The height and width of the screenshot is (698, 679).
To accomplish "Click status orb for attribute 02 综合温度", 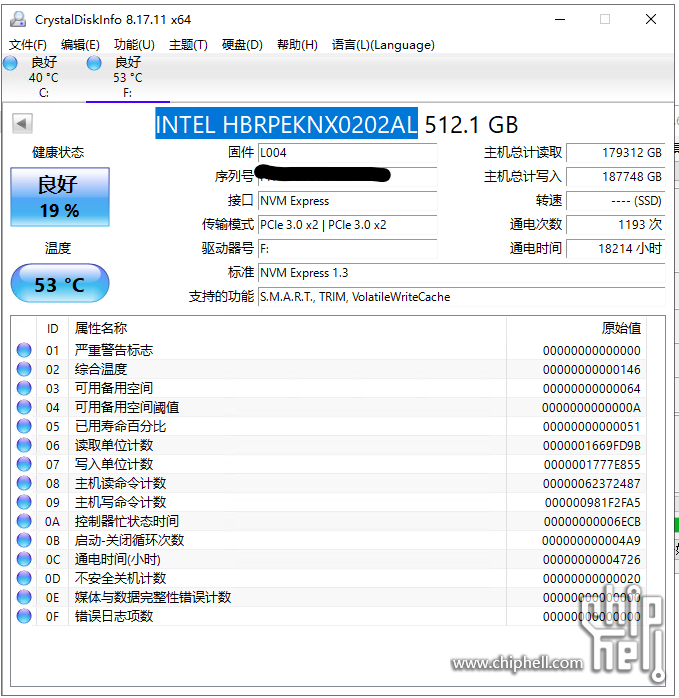I will tap(24, 369).
